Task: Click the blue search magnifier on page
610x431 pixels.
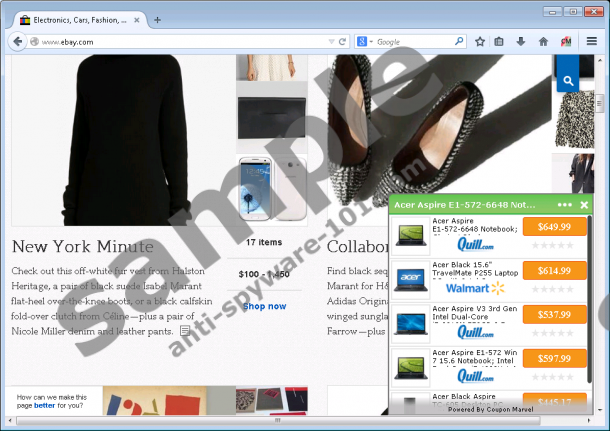Action: tap(567, 80)
